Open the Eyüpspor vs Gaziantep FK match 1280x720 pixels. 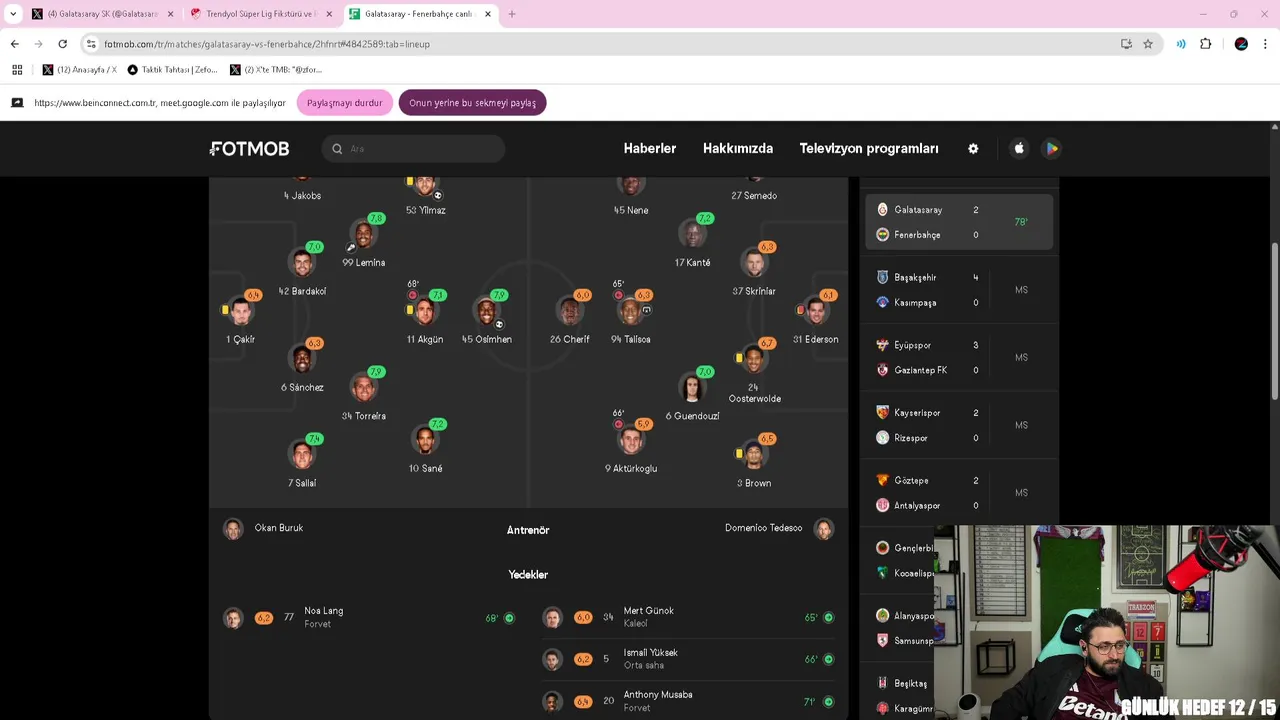click(959, 358)
